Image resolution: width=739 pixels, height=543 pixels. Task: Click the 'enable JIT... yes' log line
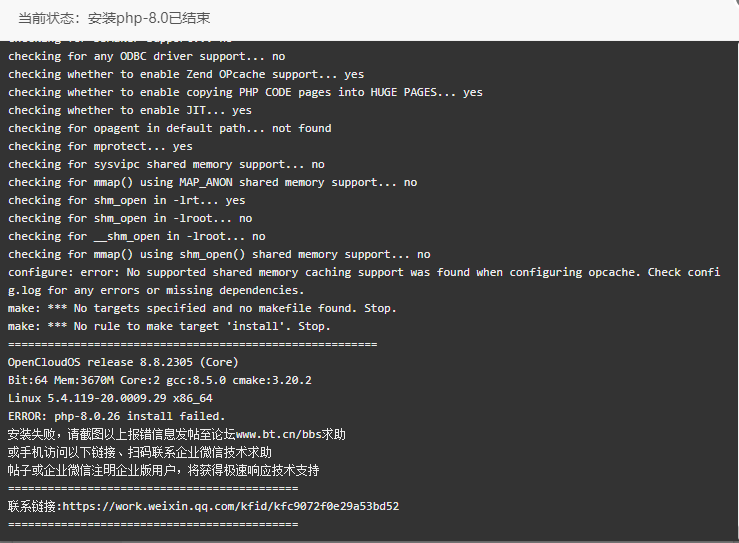tap(130, 110)
